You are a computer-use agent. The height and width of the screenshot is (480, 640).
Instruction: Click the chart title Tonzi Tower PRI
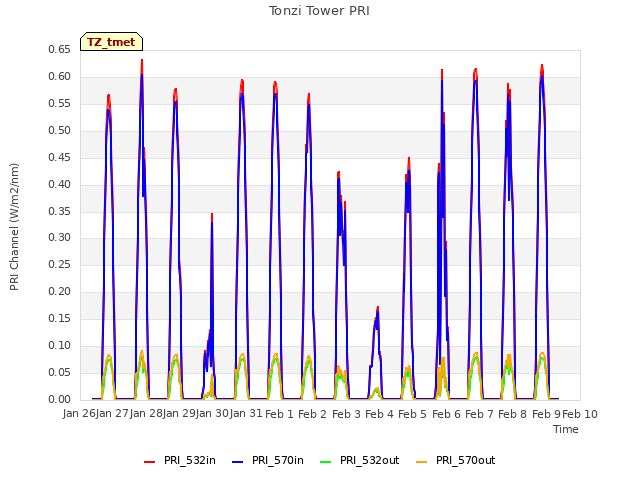click(x=319, y=11)
